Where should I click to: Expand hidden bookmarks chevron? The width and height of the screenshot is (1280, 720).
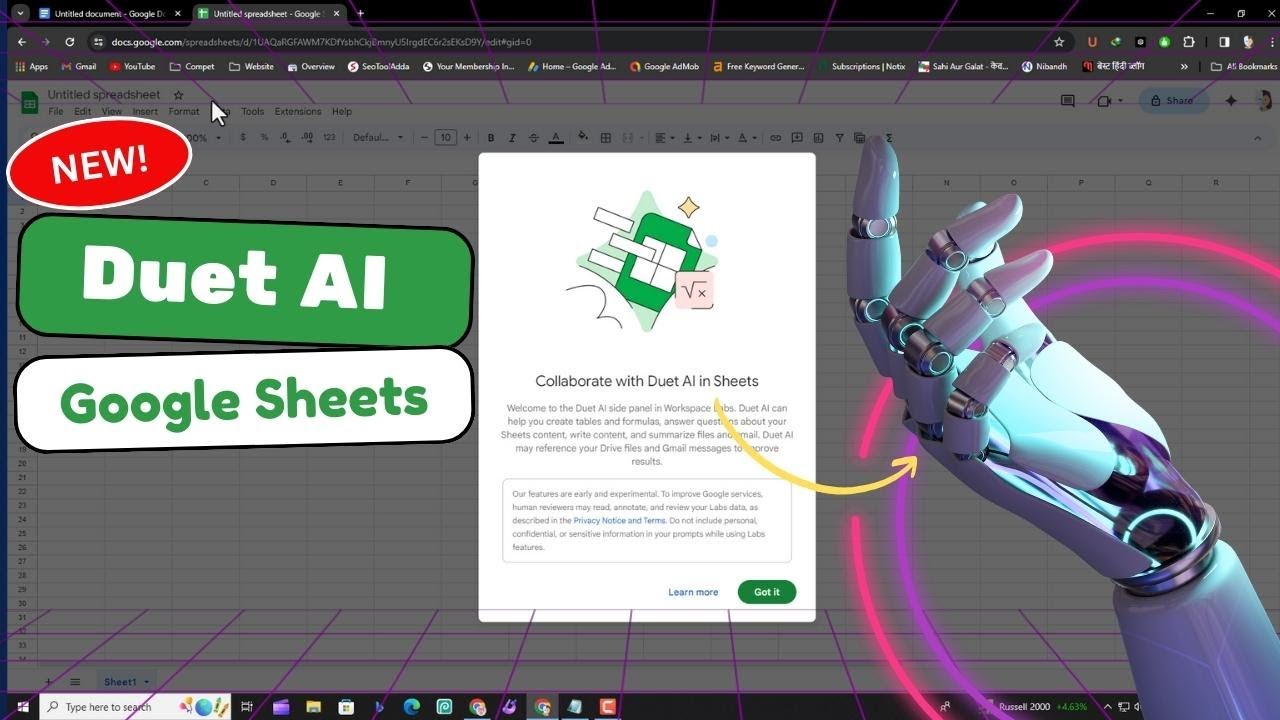point(1185,67)
